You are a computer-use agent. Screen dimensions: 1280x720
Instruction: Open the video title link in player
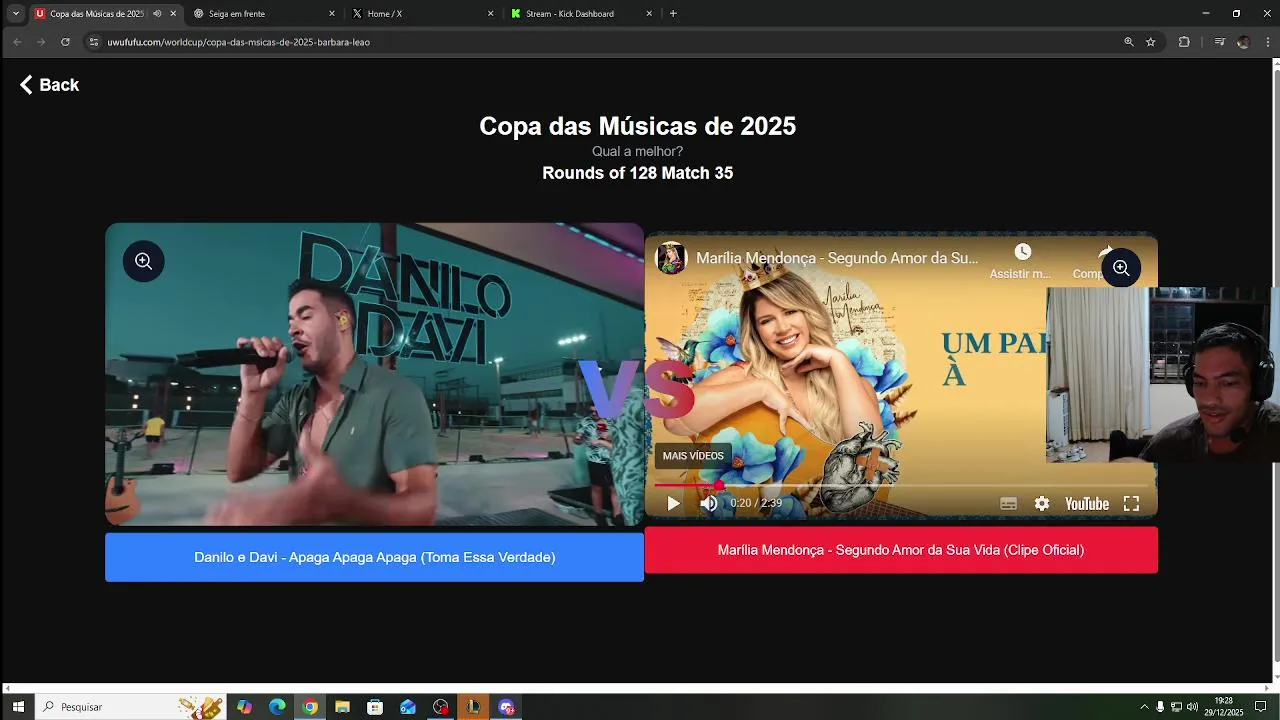point(837,258)
